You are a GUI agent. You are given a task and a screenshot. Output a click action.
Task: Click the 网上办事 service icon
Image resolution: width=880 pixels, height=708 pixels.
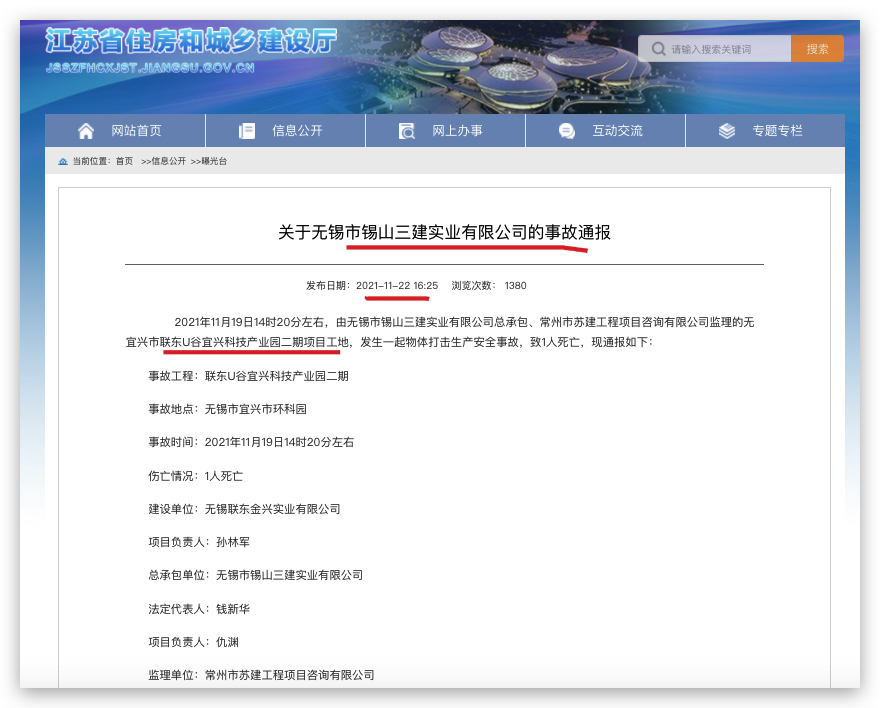point(407,131)
